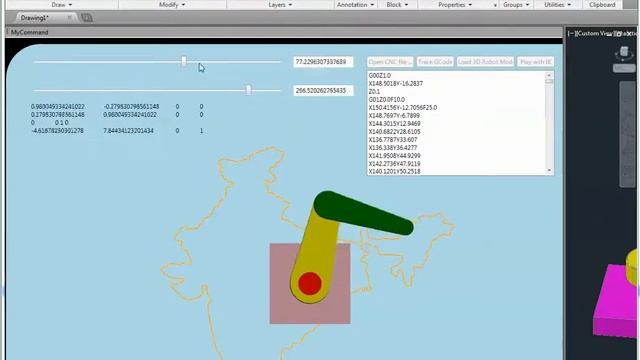Expand the Modify ribbon panel
Screen dimensions: 640x360
(x=172, y=4)
